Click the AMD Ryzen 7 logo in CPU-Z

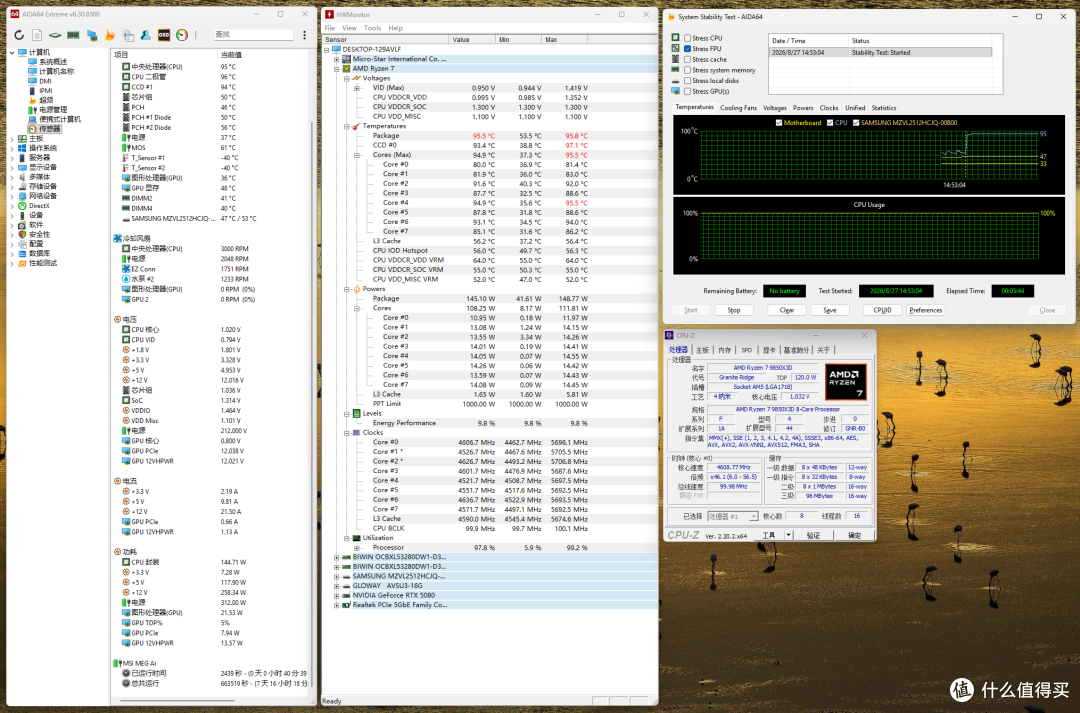tap(846, 382)
